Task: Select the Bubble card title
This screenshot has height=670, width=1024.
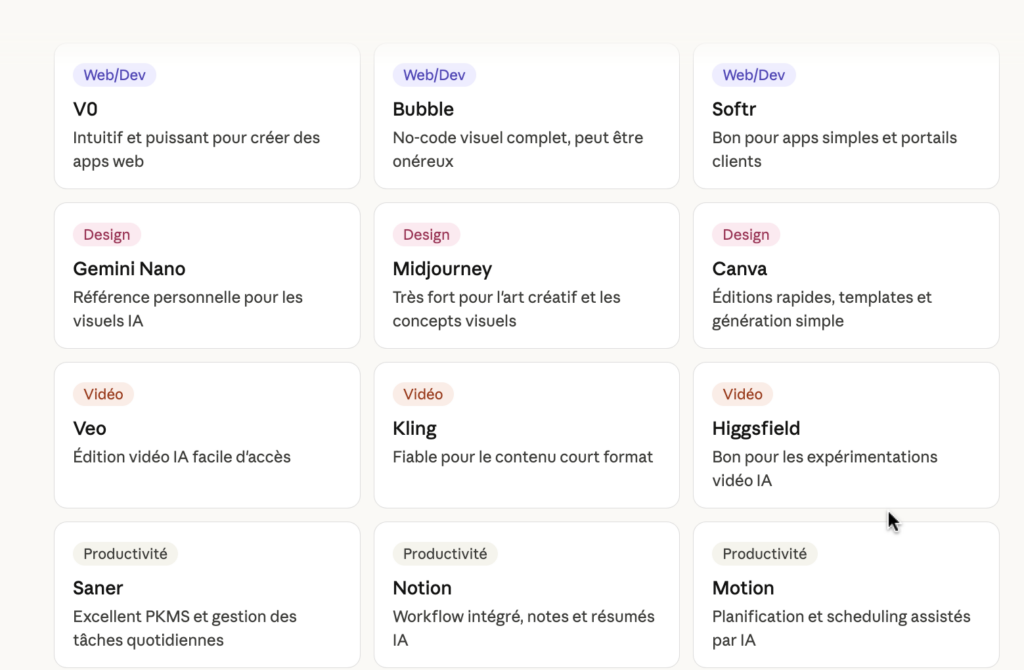Action: [423, 109]
